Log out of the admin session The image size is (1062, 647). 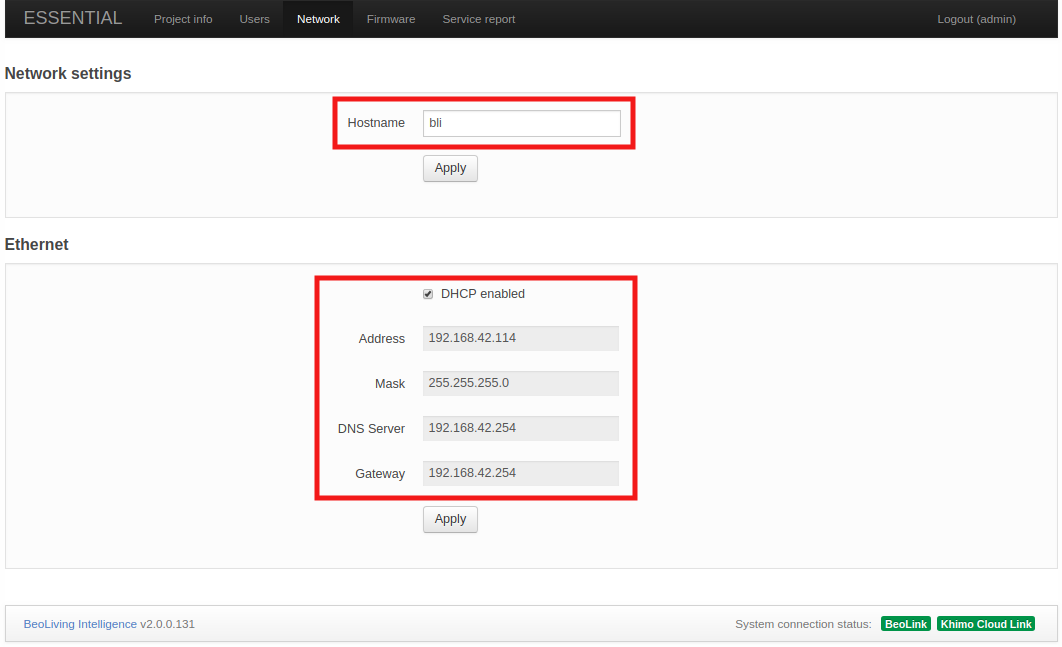tap(976, 18)
